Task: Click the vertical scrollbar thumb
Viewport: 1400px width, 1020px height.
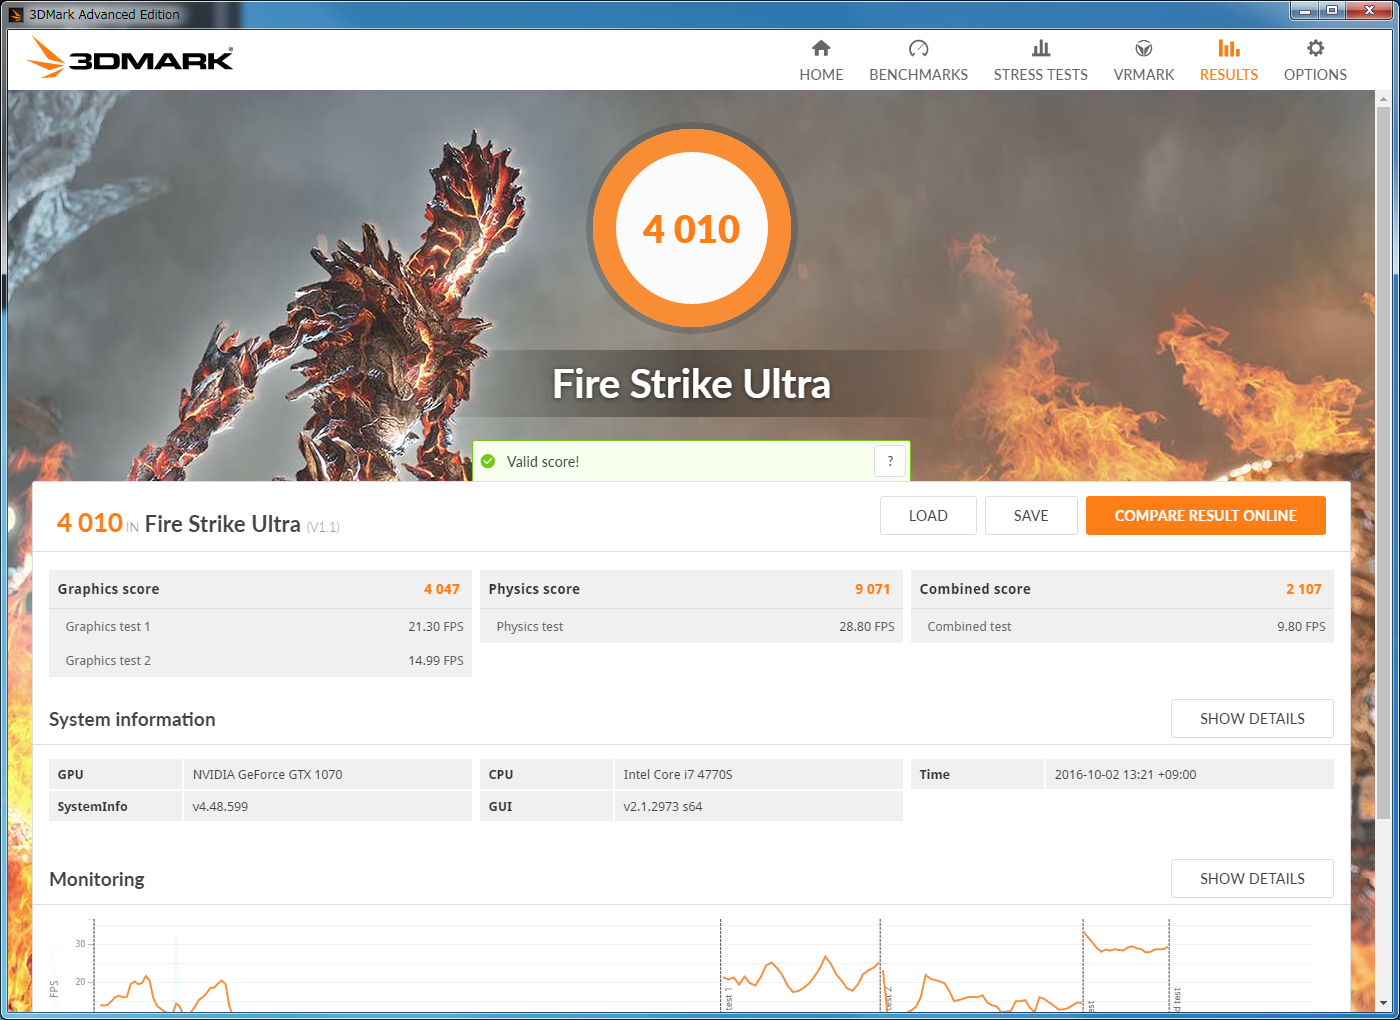Action: click(x=1383, y=464)
